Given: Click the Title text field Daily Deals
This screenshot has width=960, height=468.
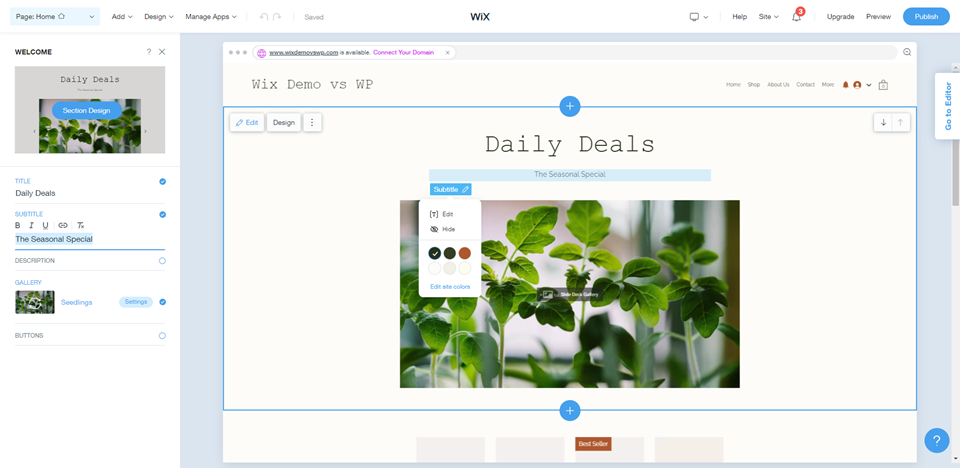Looking at the screenshot, I should pos(89,193).
